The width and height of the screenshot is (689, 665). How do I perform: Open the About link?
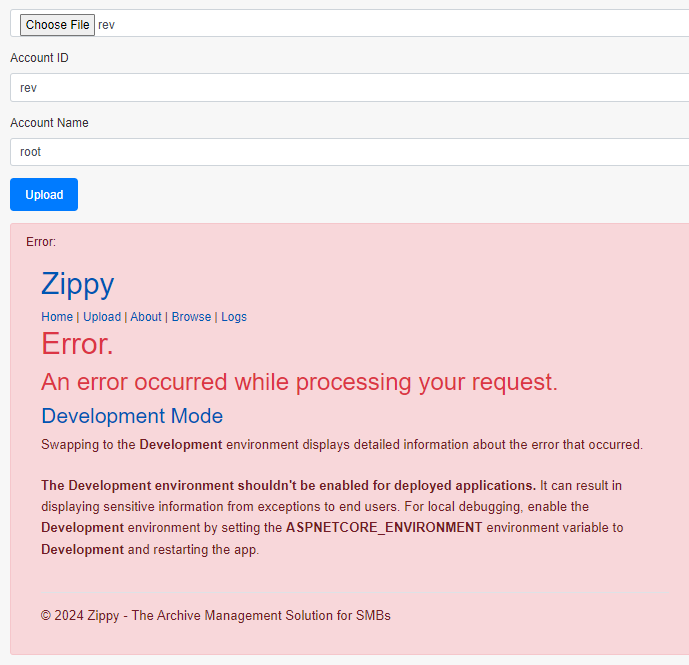click(146, 316)
